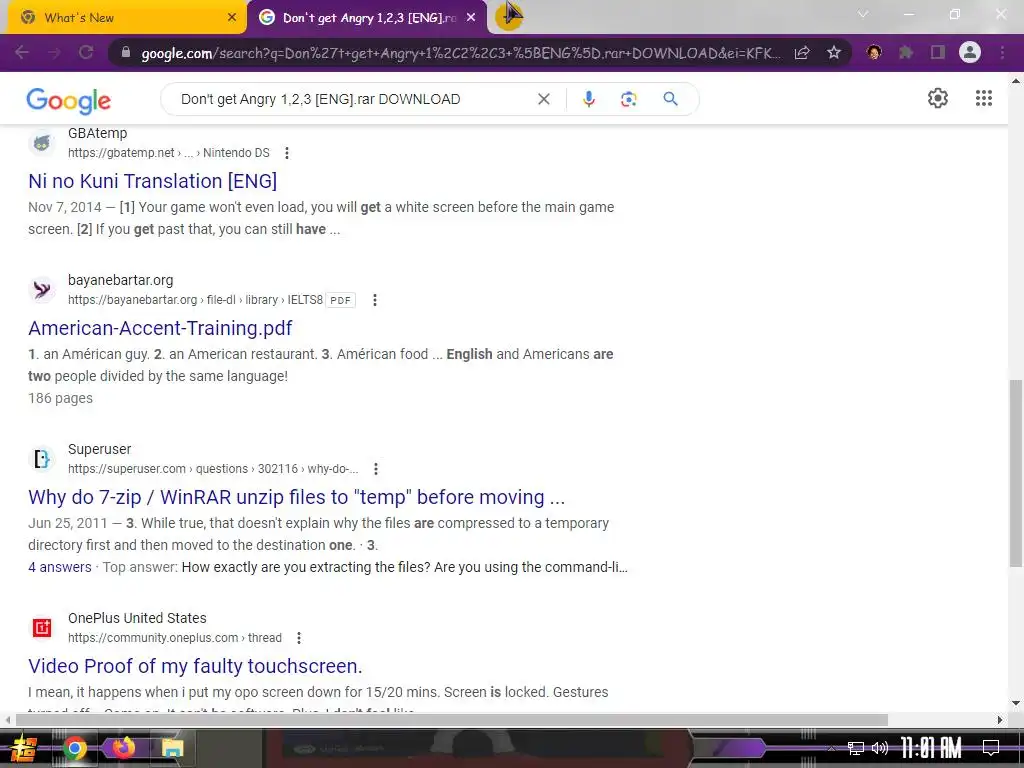Open more options for OnePlus result
1024x768 pixels.
pos(298,638)
